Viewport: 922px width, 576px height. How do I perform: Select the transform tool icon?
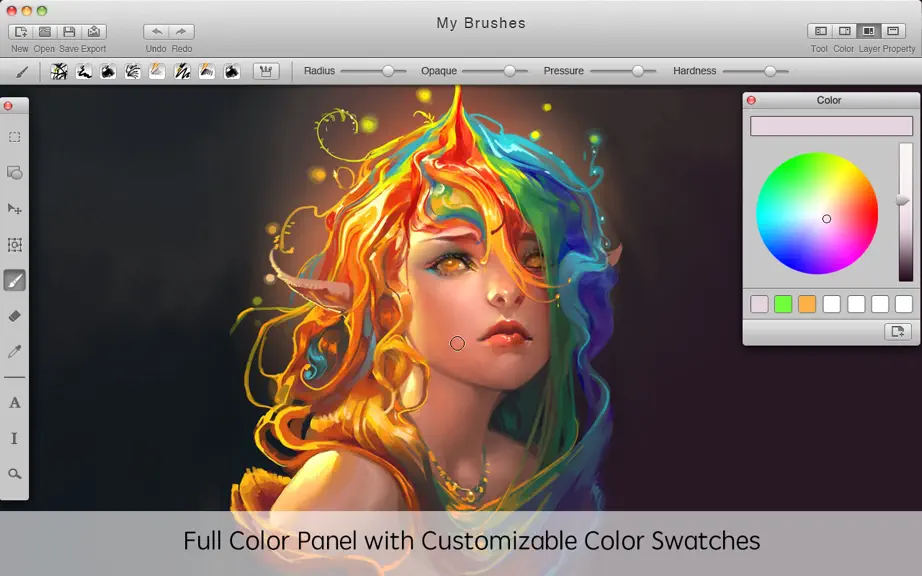15,245
